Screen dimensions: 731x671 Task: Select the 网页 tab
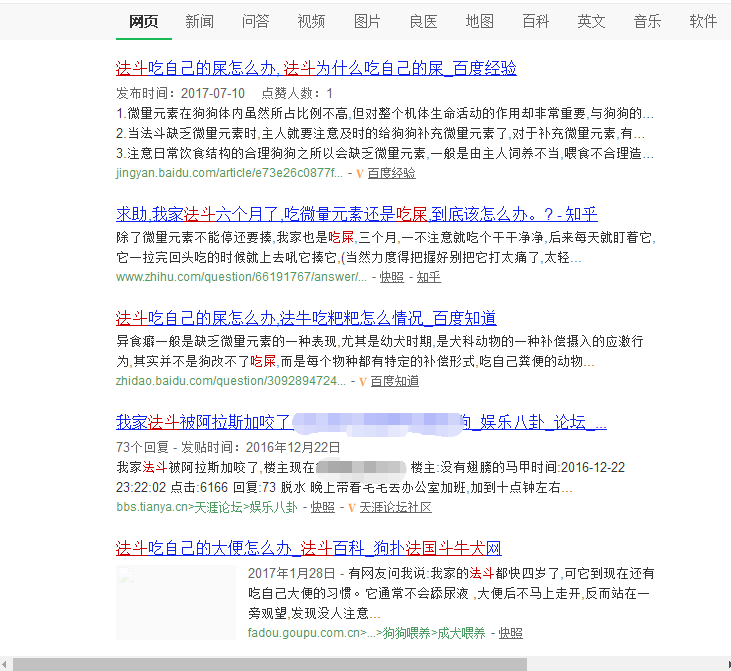pyautogui.click(x=144, y=21)
